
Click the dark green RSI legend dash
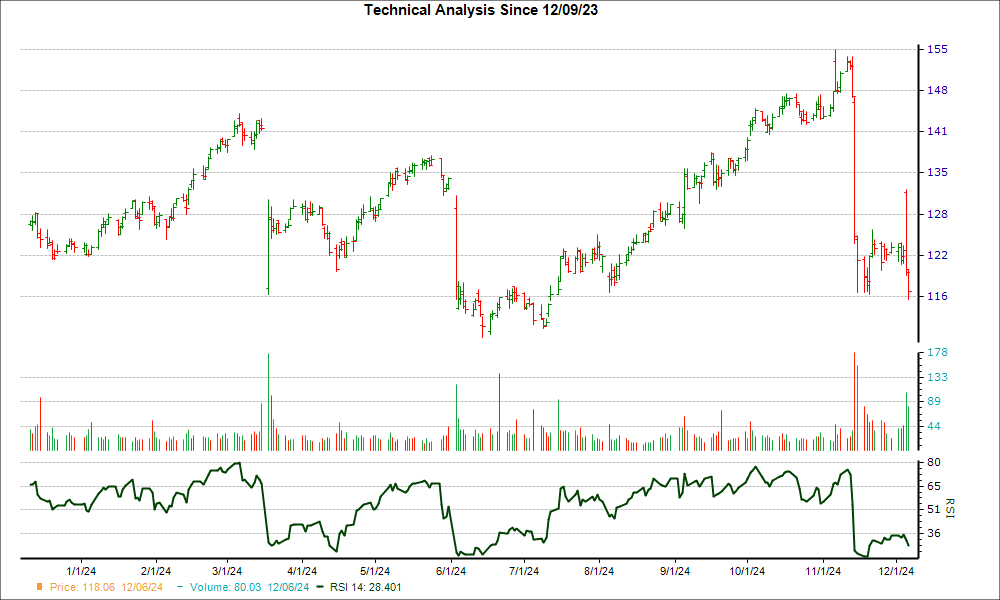(x=320, y=587)
